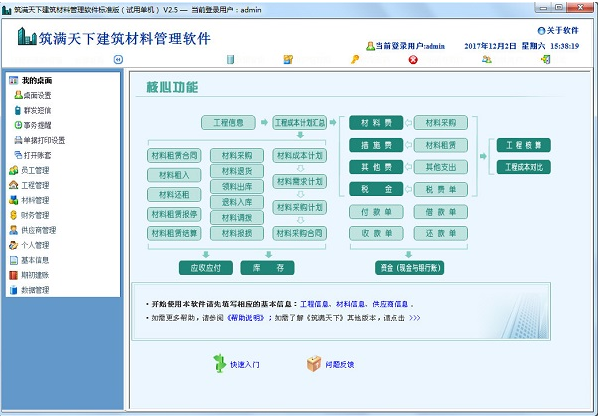The image size is (600, 416).
Task: Click the dark green 税金 button
Action: coord(376,189)
